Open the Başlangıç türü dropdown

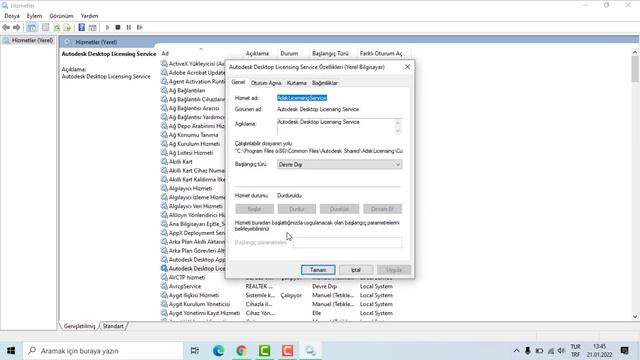coord(340,164)
